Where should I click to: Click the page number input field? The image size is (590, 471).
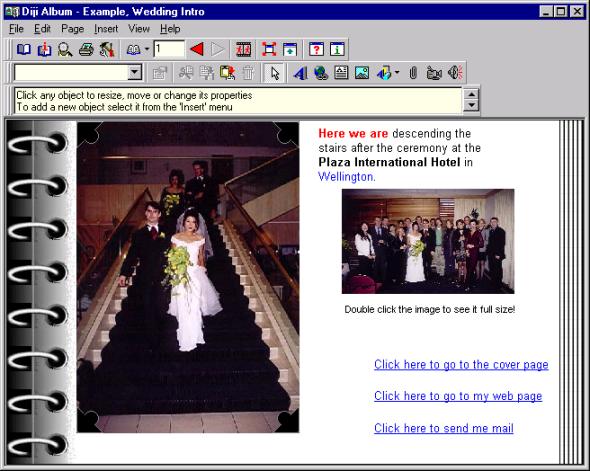tap(169, 49)
